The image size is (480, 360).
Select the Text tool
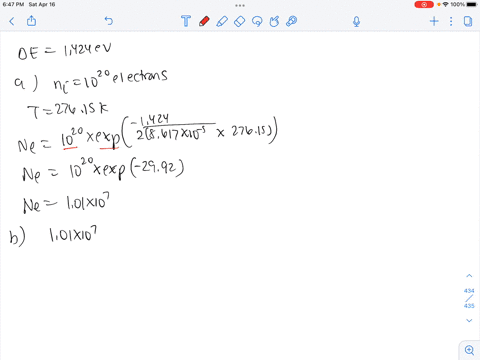click(x=186, y=21)
